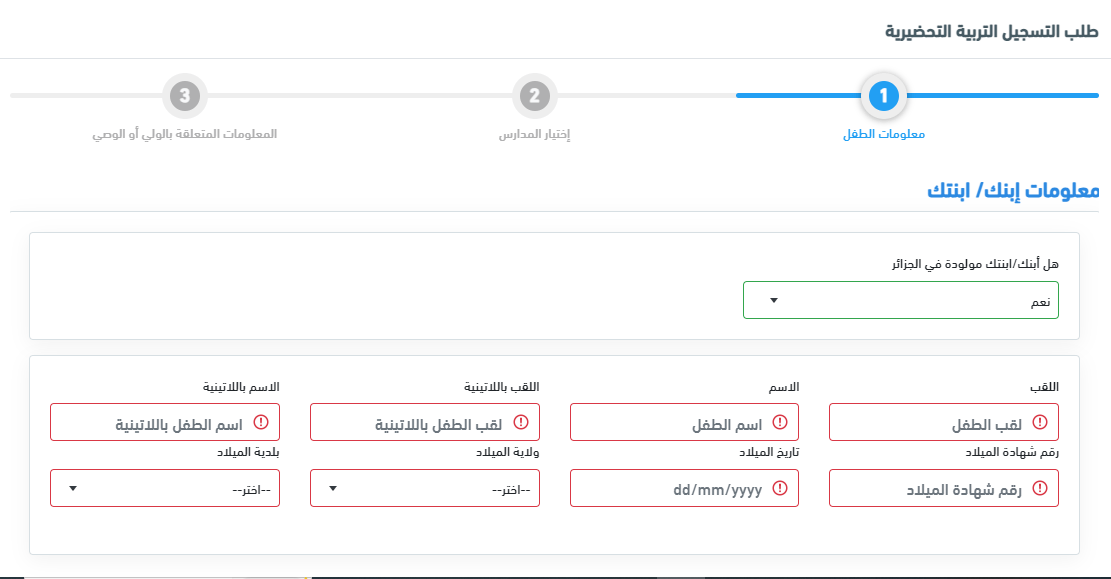
Task: Click warning icon in رقم شهادة الميلاد field
Action: (x=1039, y=488)
